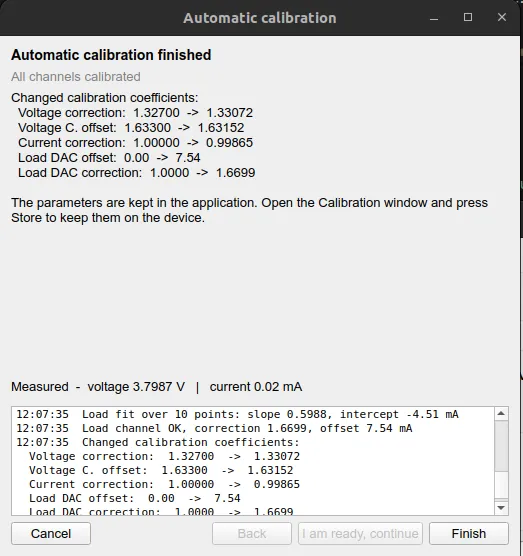Minimize the Automatic calibration window
523x556 pixels.
[434, 17]
